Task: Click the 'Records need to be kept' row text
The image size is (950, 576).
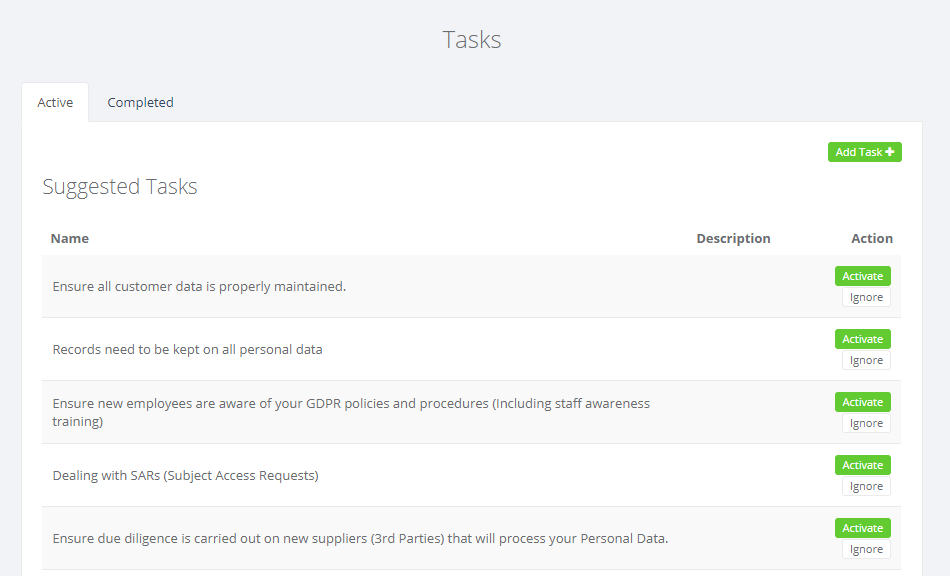Action: [187, 349]
